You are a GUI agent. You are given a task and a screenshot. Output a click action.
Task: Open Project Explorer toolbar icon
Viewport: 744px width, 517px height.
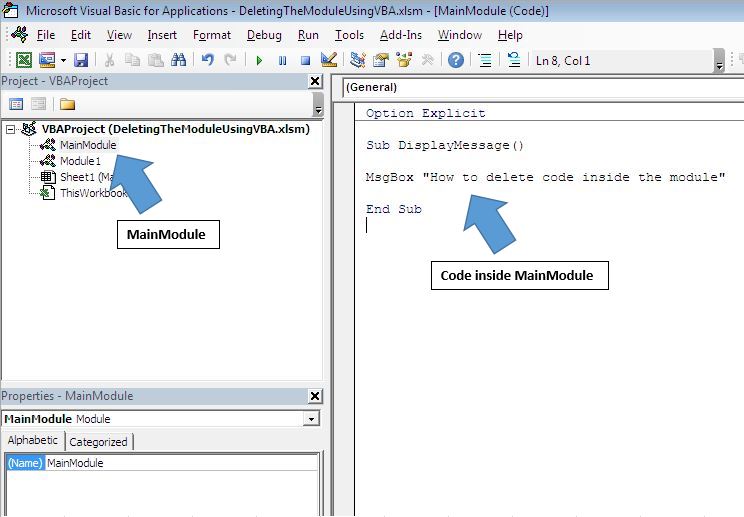click(358, 60)
